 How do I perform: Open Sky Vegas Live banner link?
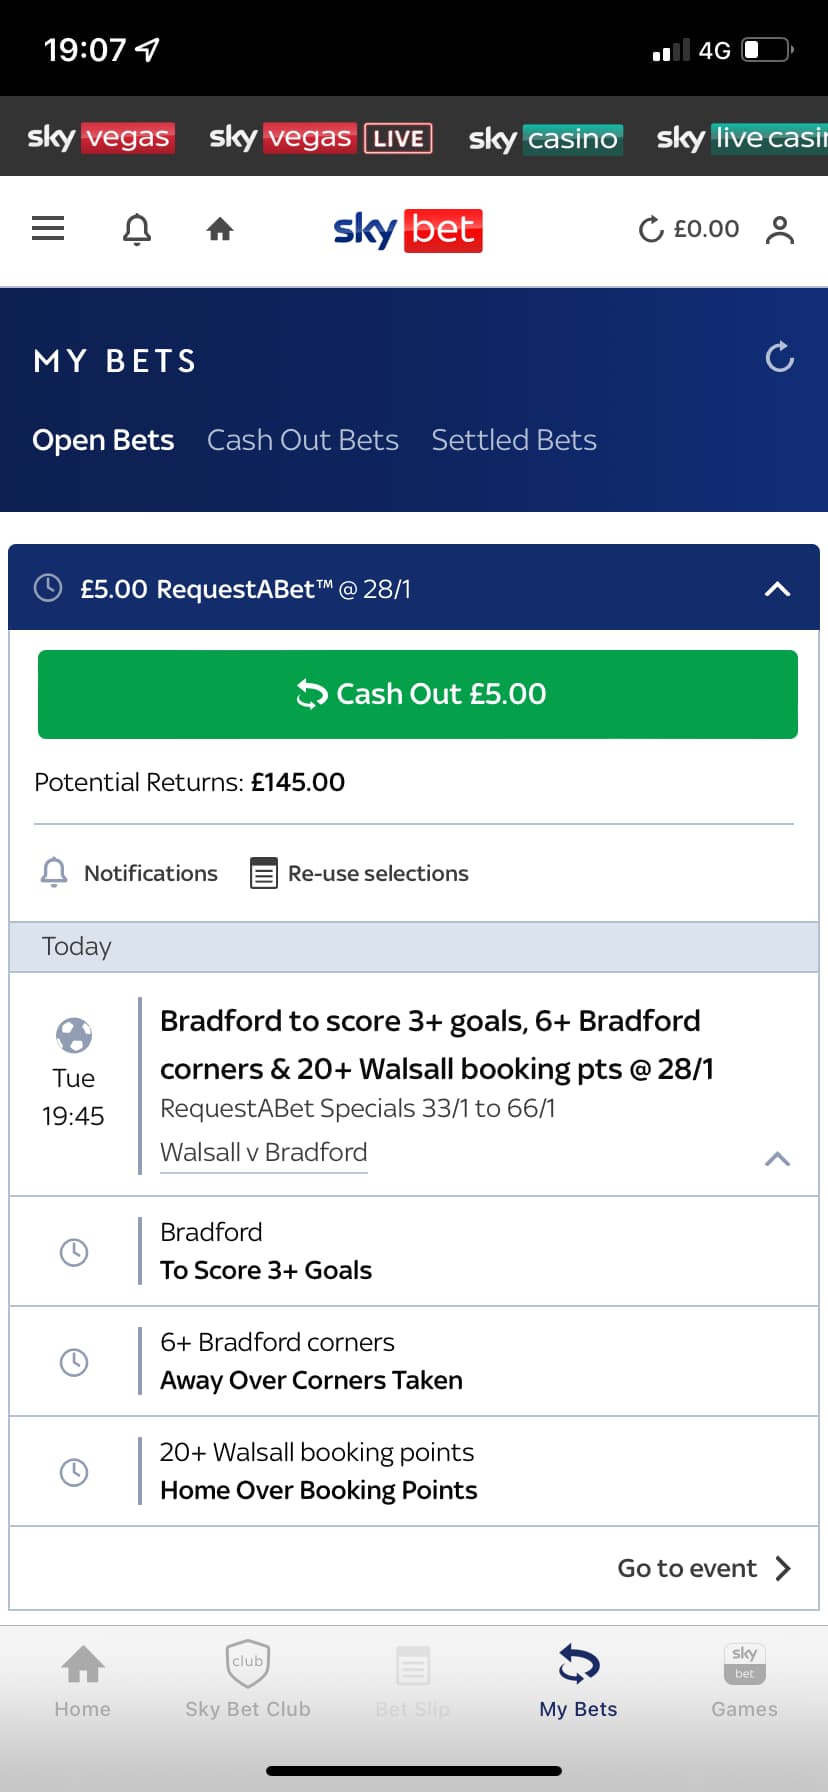320,138
